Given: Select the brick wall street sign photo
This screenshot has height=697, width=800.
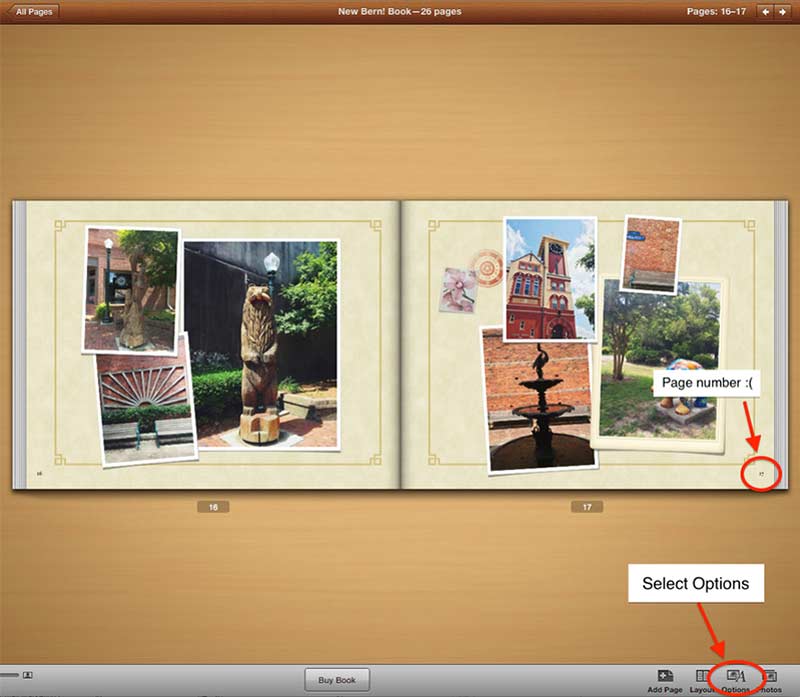Looking at the screenshot, I should 650,253.
